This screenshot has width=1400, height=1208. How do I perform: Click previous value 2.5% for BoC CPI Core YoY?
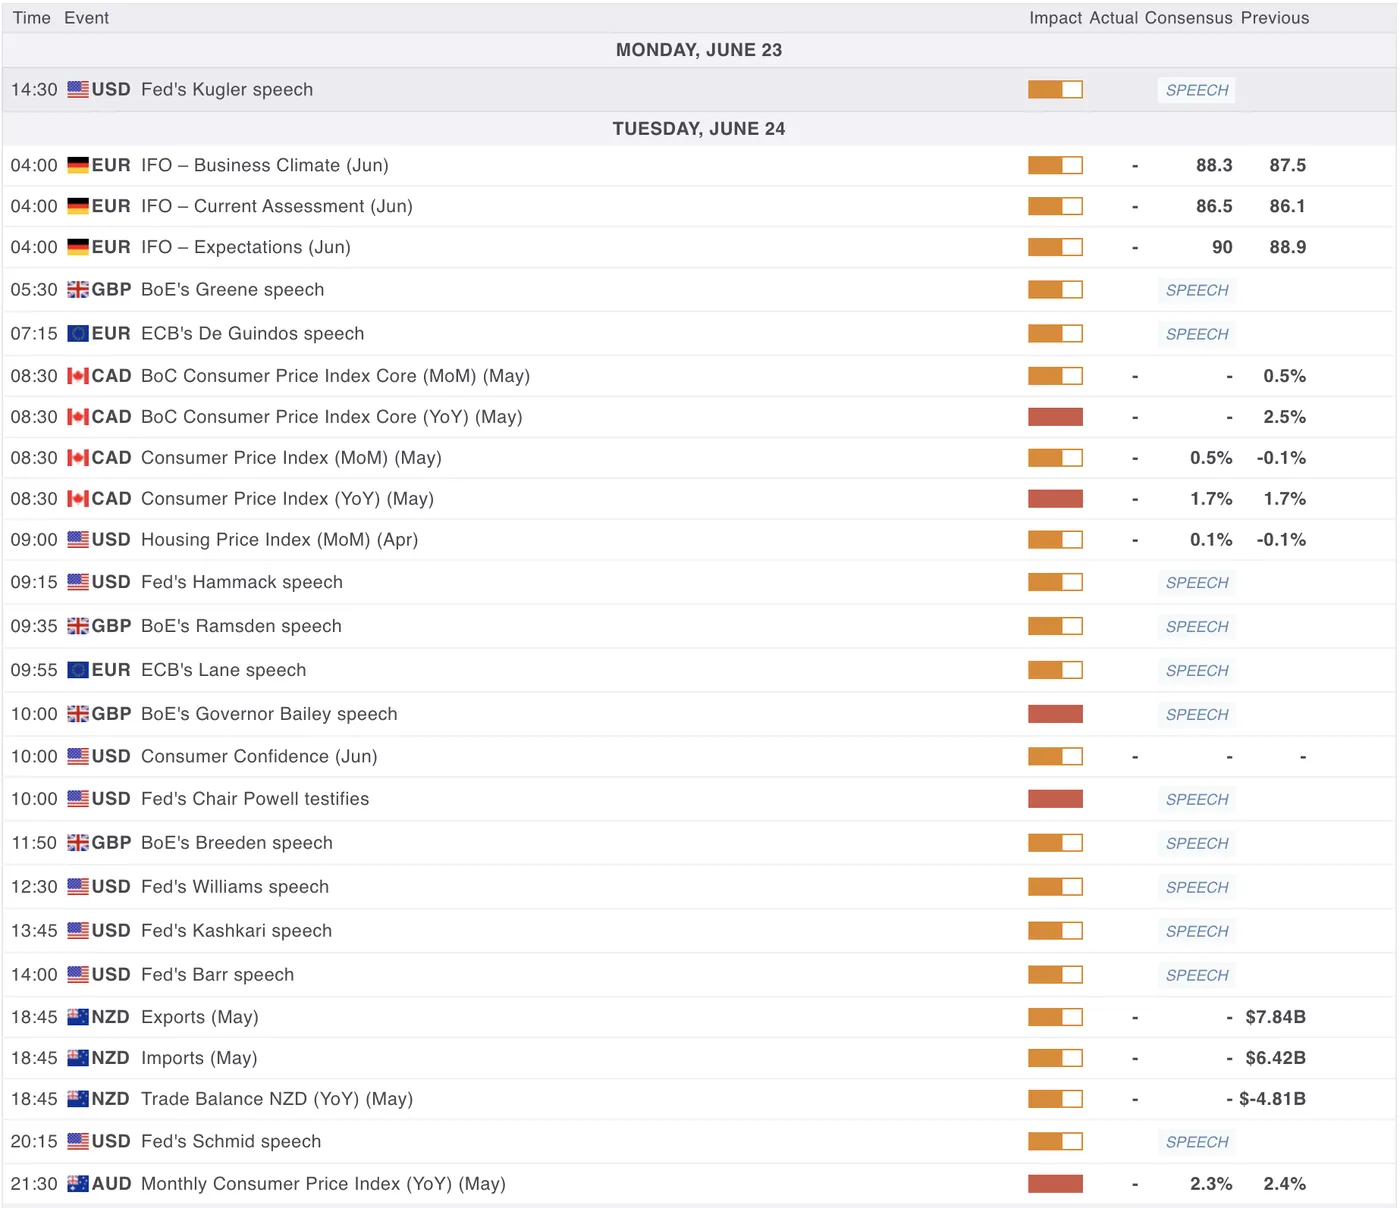coord(1284,417)
